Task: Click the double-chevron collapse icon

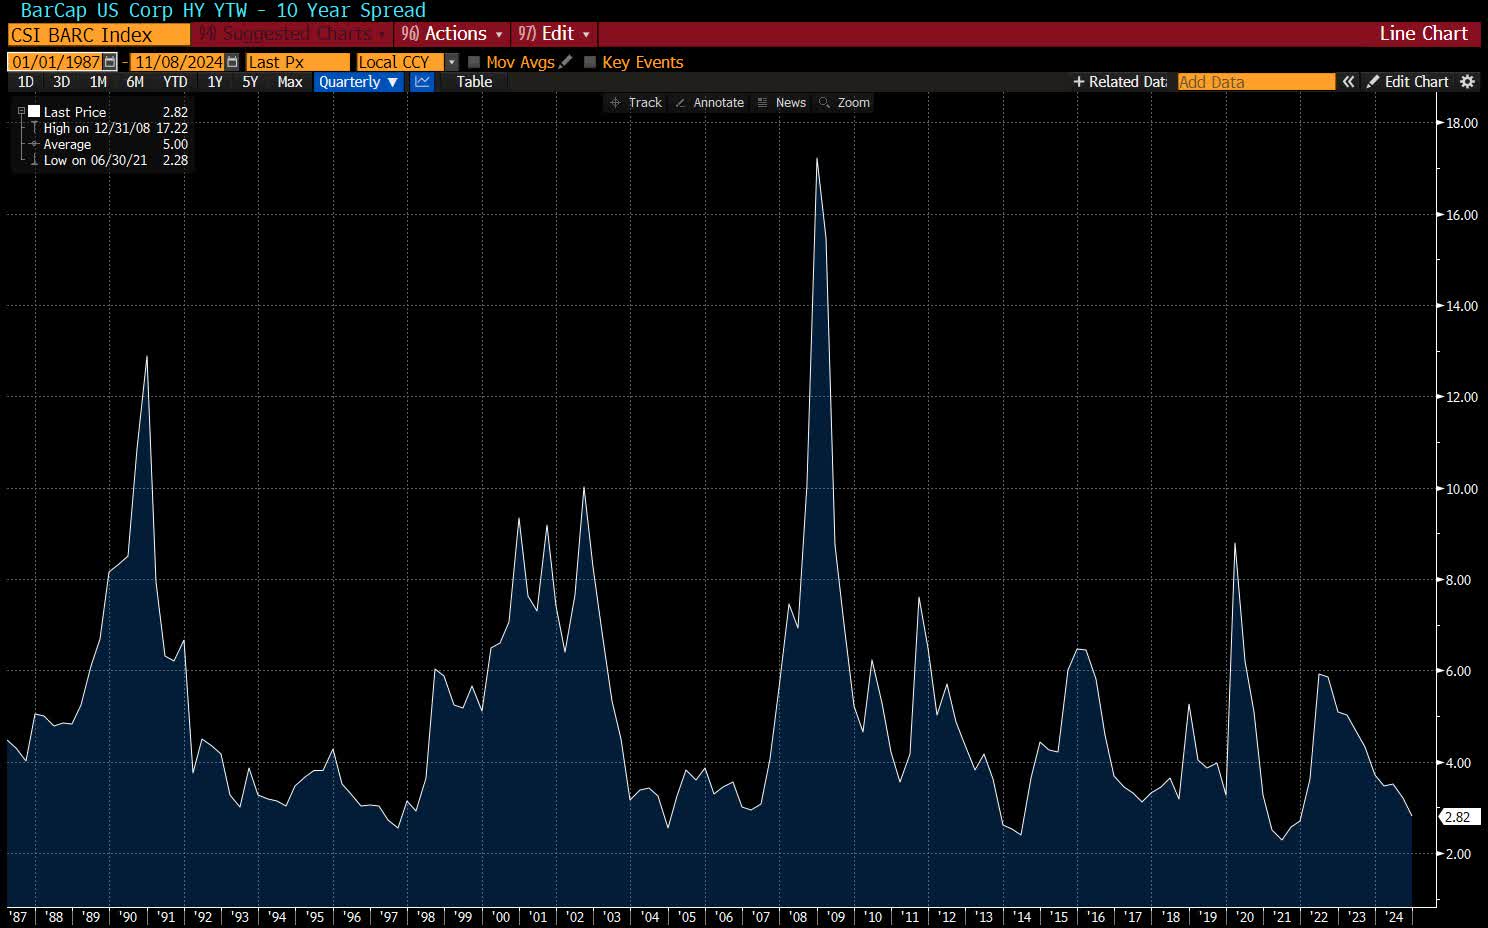Action: click(x=1348, y=82)
